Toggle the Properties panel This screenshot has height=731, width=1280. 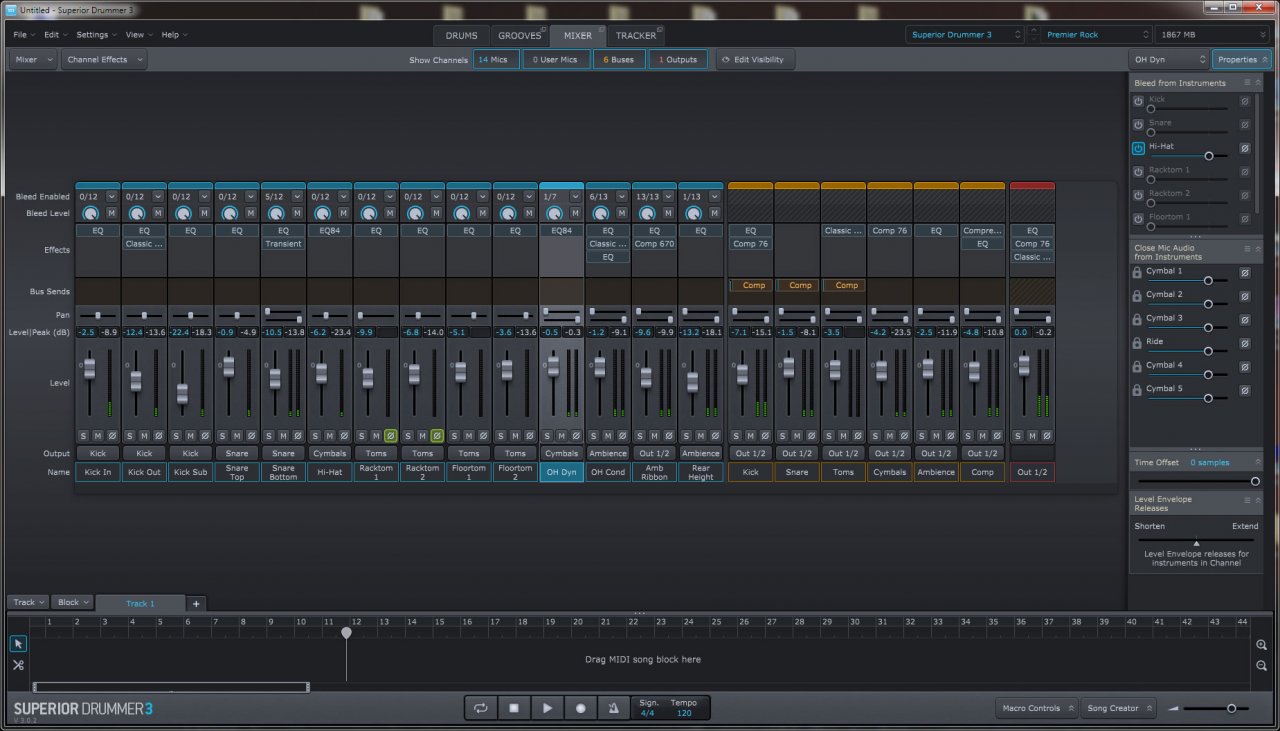point(1241,60)
